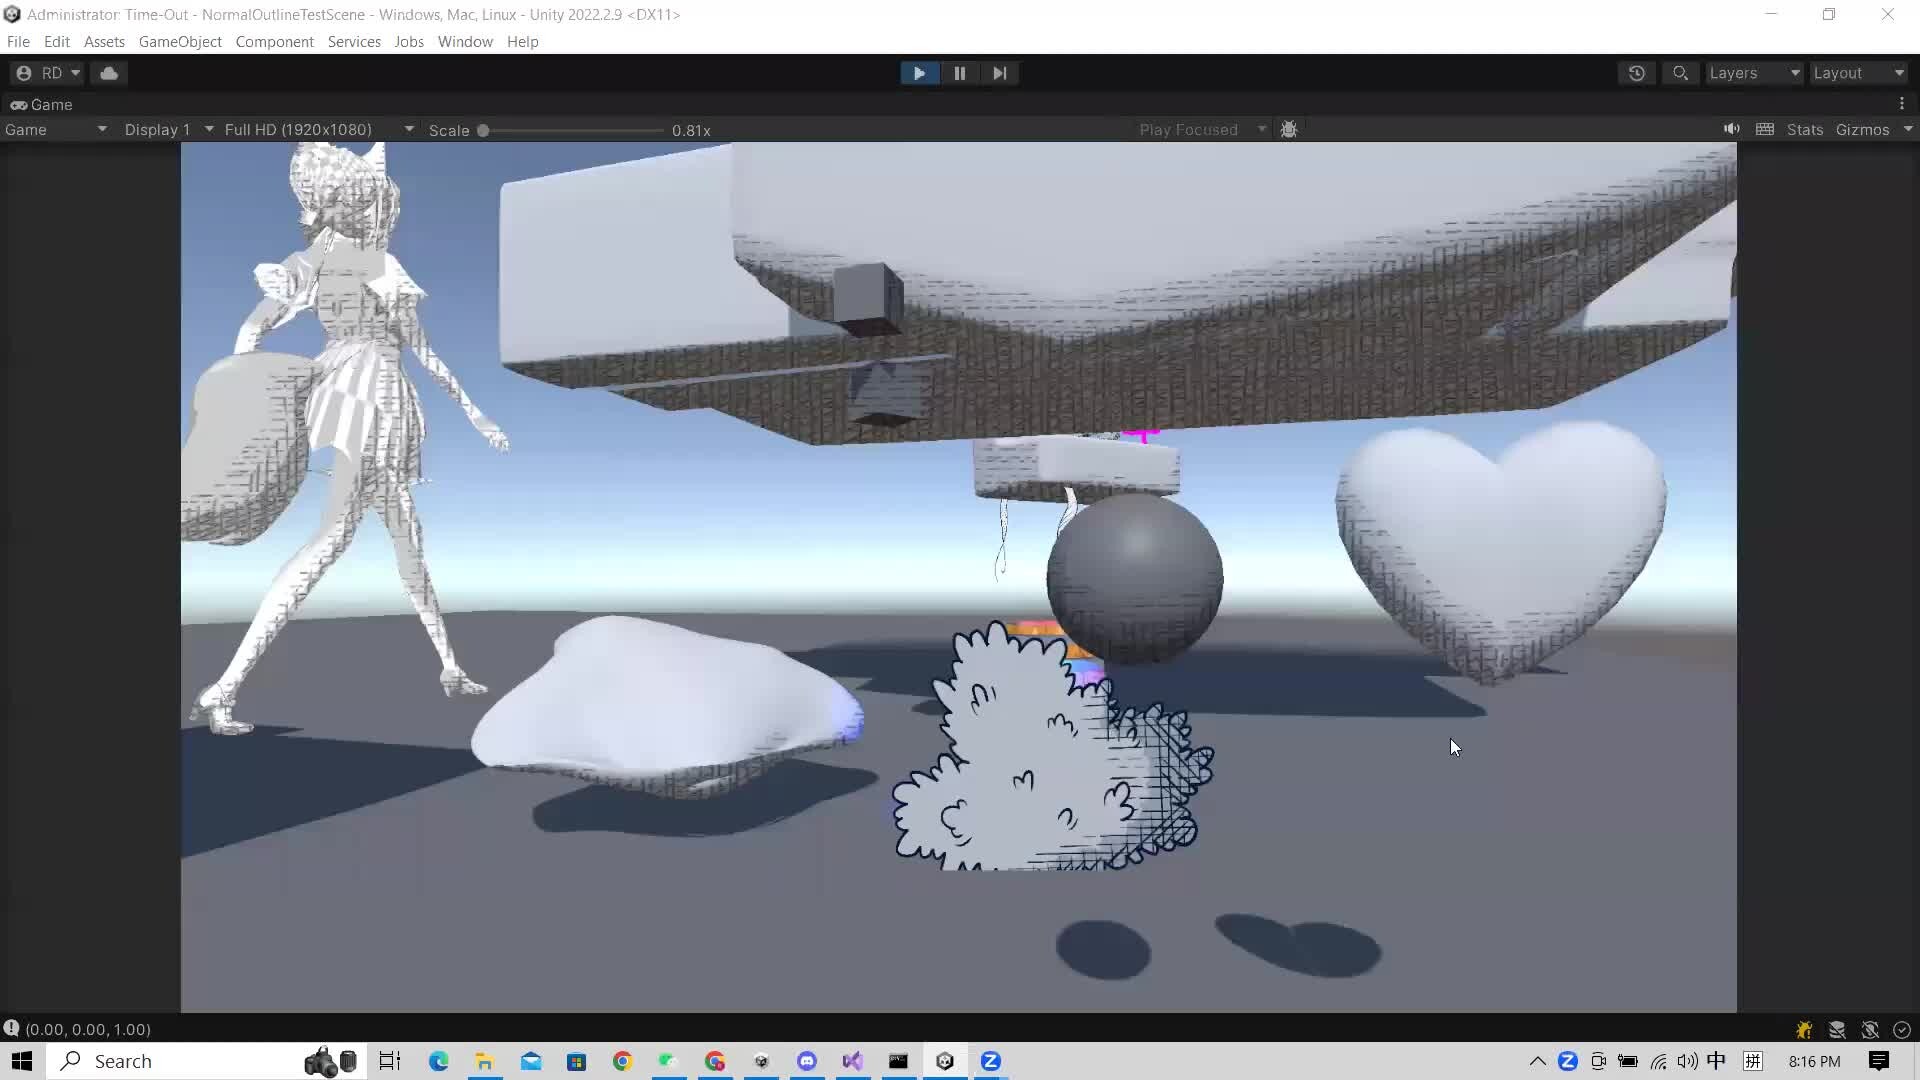Viewport: 1920px width, 1080px height.
Task: Open the GameObject menu
Action: (180, 41)
